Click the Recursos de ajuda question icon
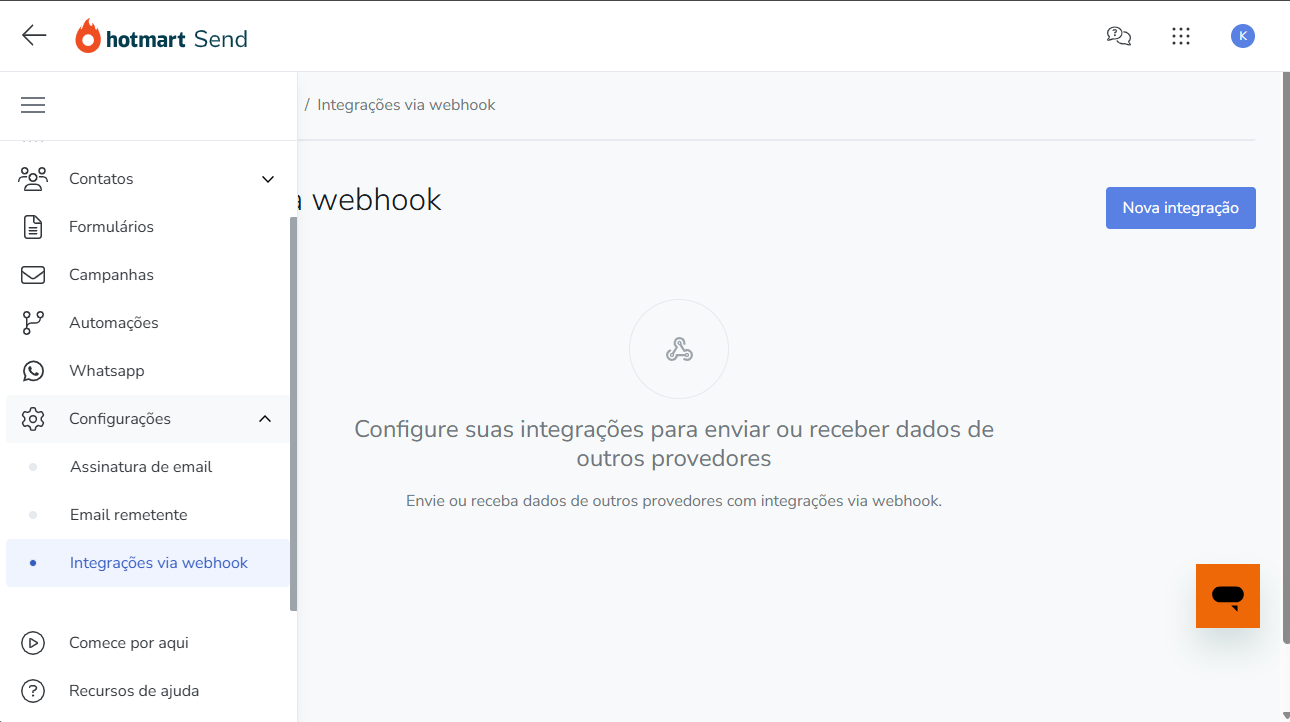Image resolution: width=1290 pixels, height=722 pixels. tap(33, 691)
